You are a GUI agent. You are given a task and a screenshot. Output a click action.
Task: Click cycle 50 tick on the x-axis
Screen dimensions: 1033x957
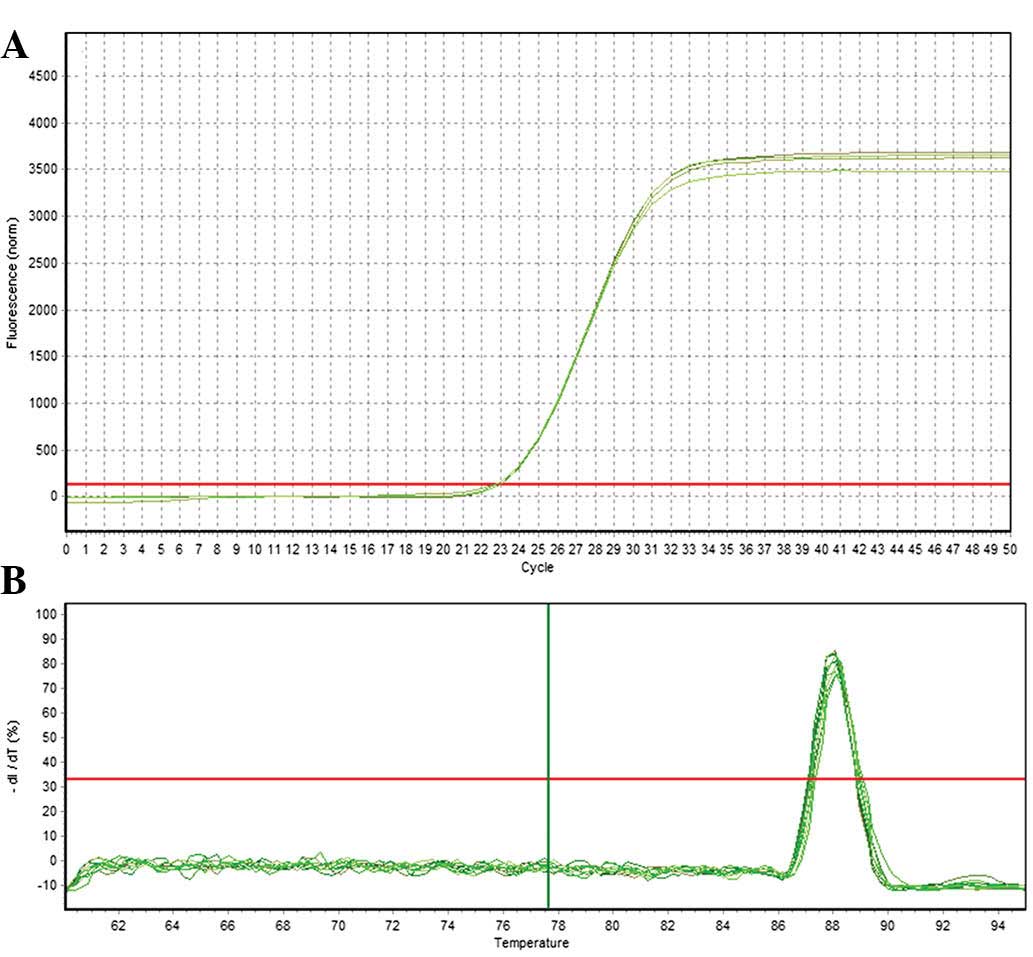(x=1010, y=549)
